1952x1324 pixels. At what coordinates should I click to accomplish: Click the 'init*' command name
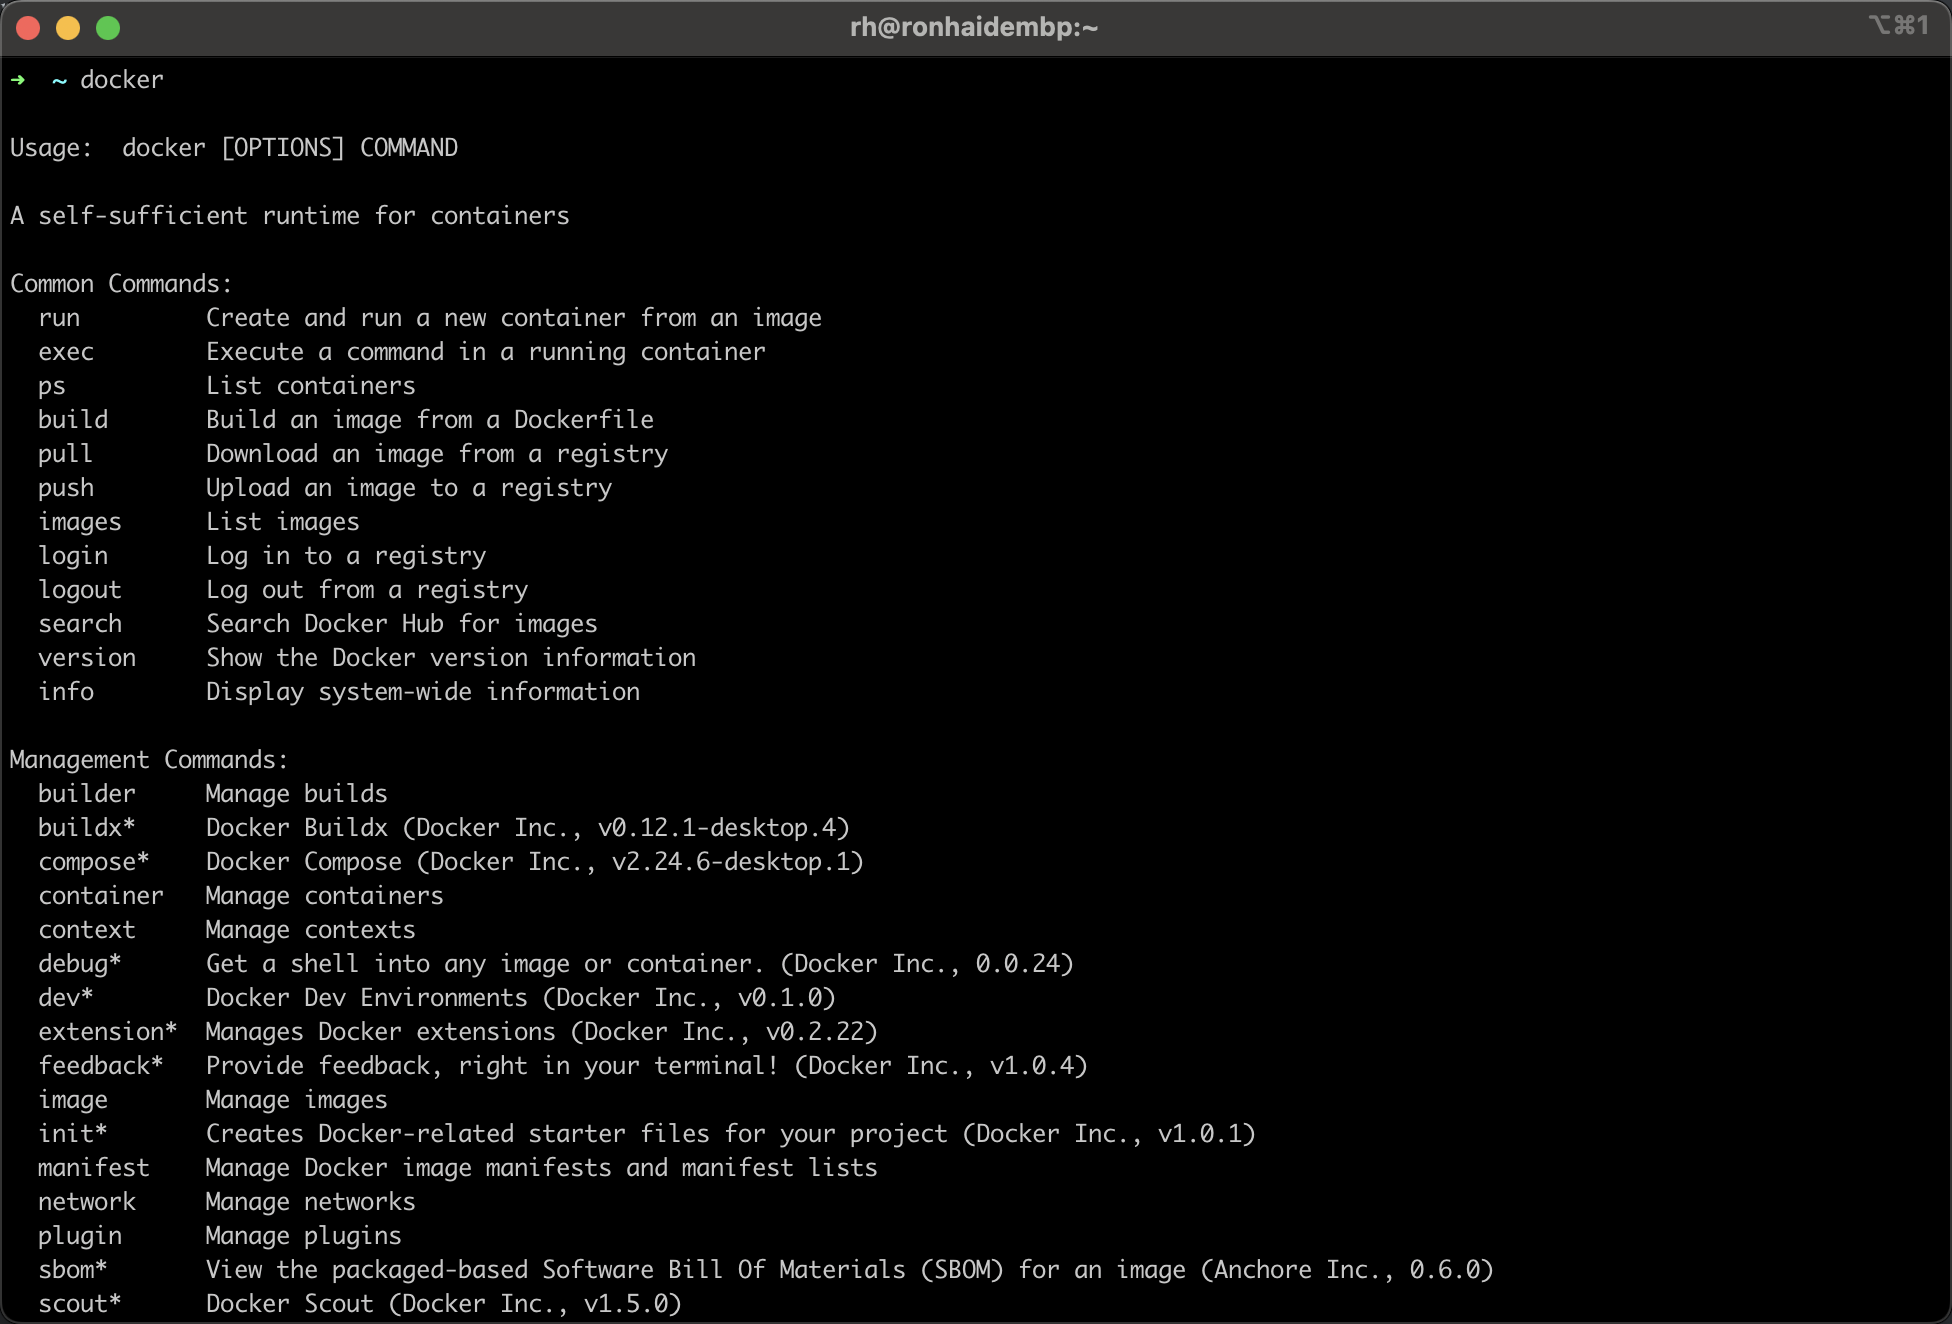tap(73, 1134)
